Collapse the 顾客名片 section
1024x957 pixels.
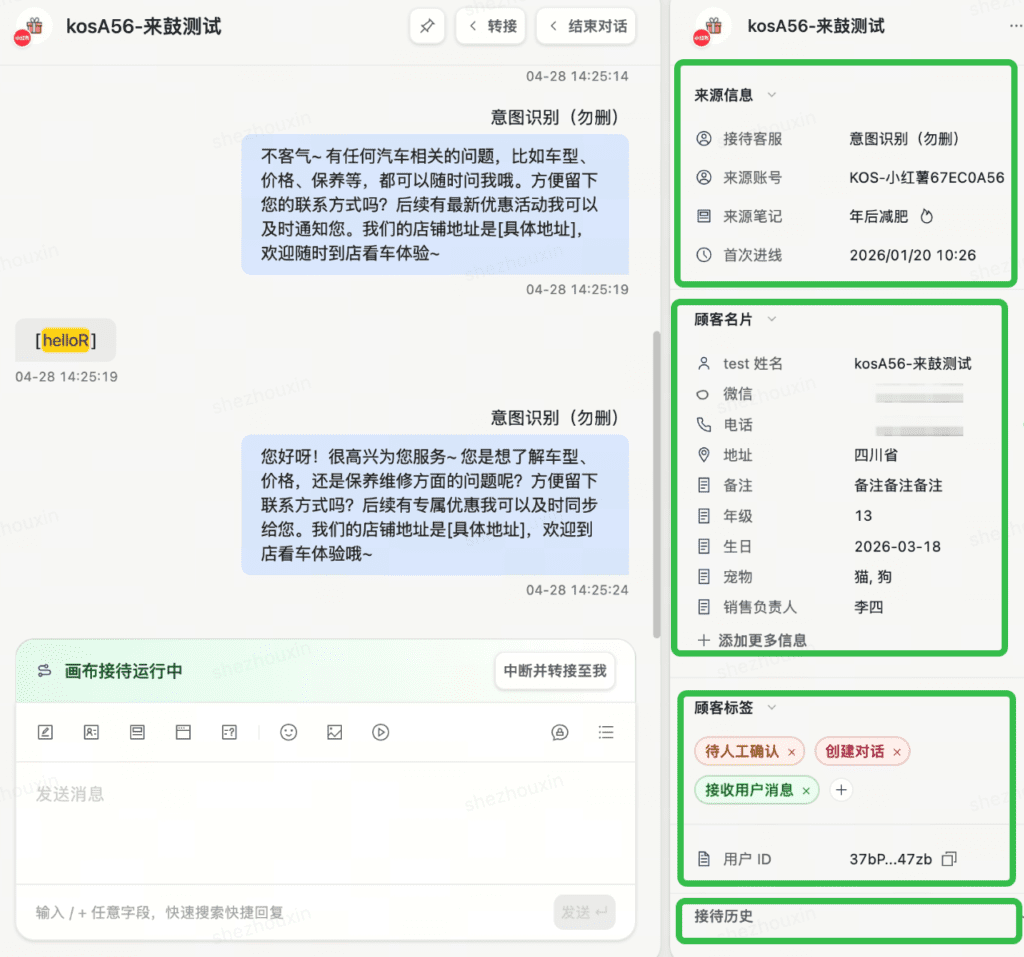pyautogui.click(x=771, y=320)
